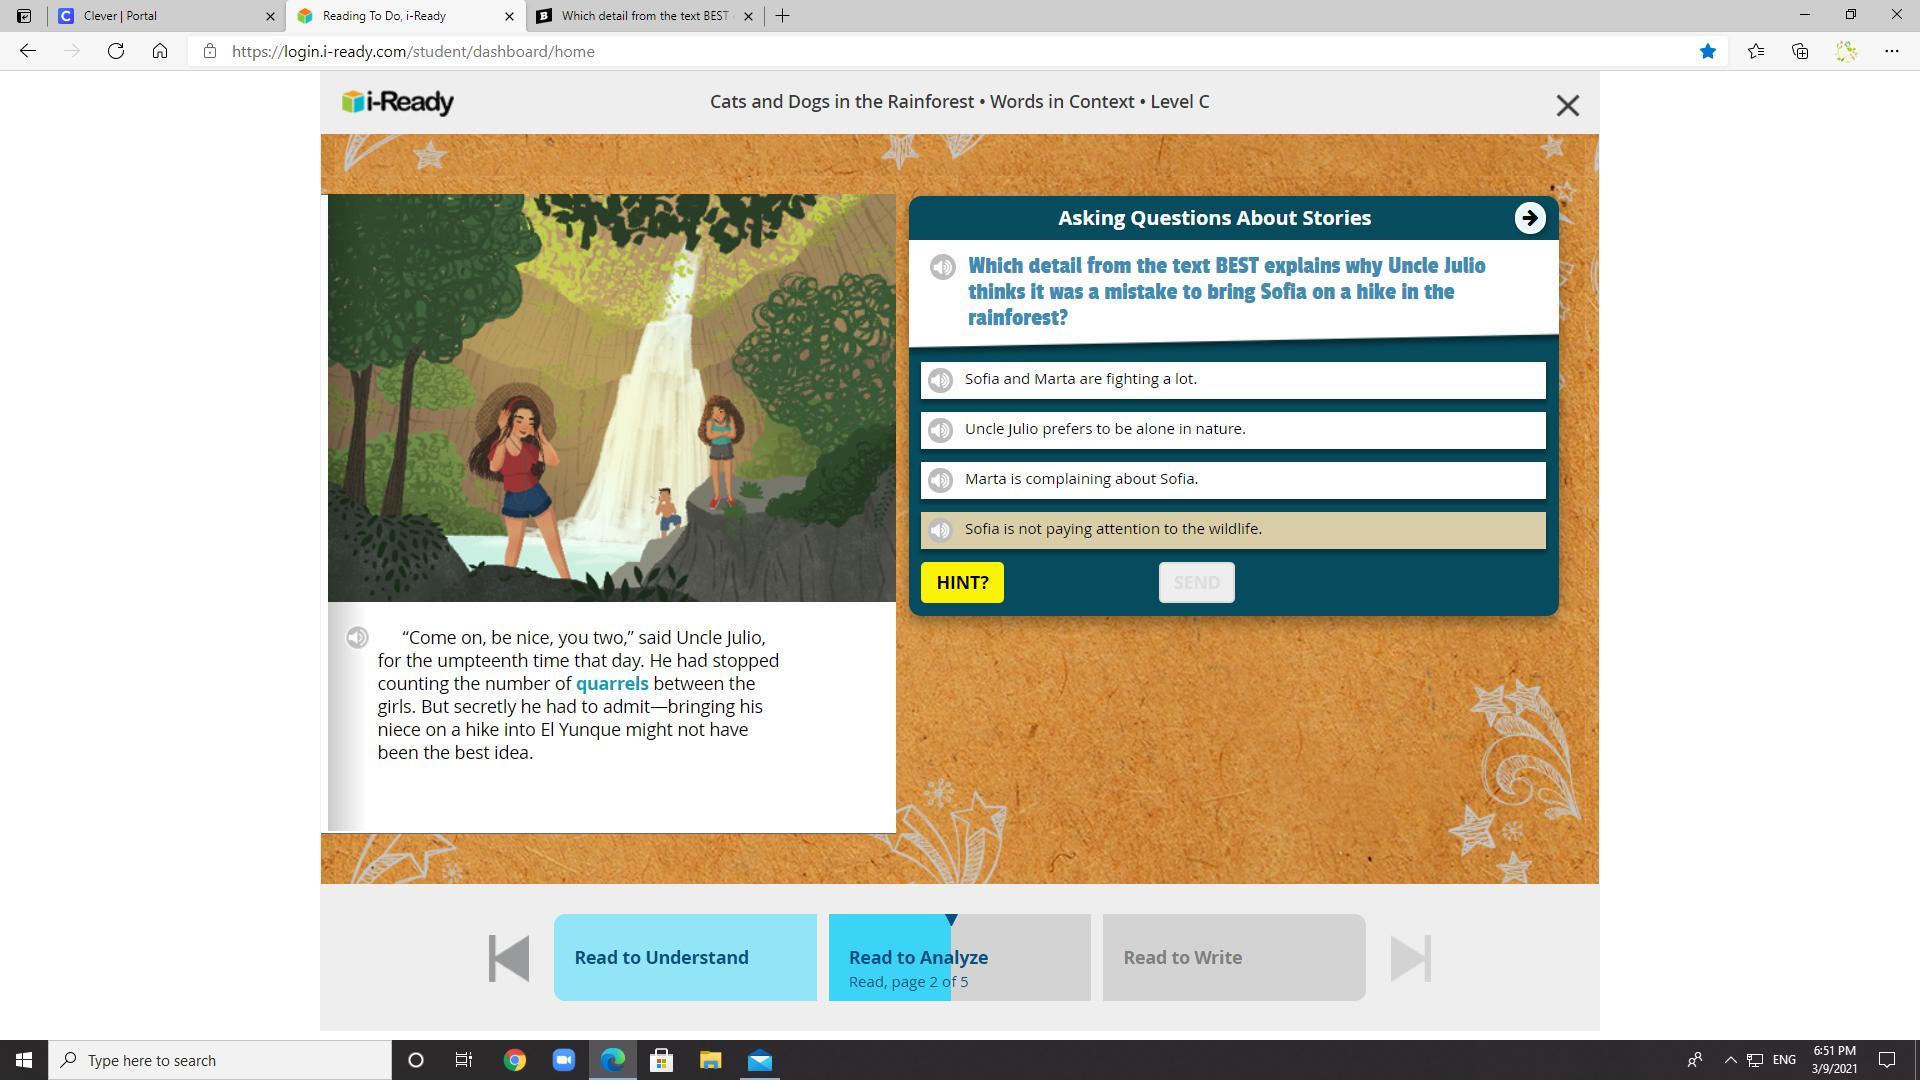Close the i-Ready lesson with X
The image size is (1920, 1080).
tap(1567, 105)
